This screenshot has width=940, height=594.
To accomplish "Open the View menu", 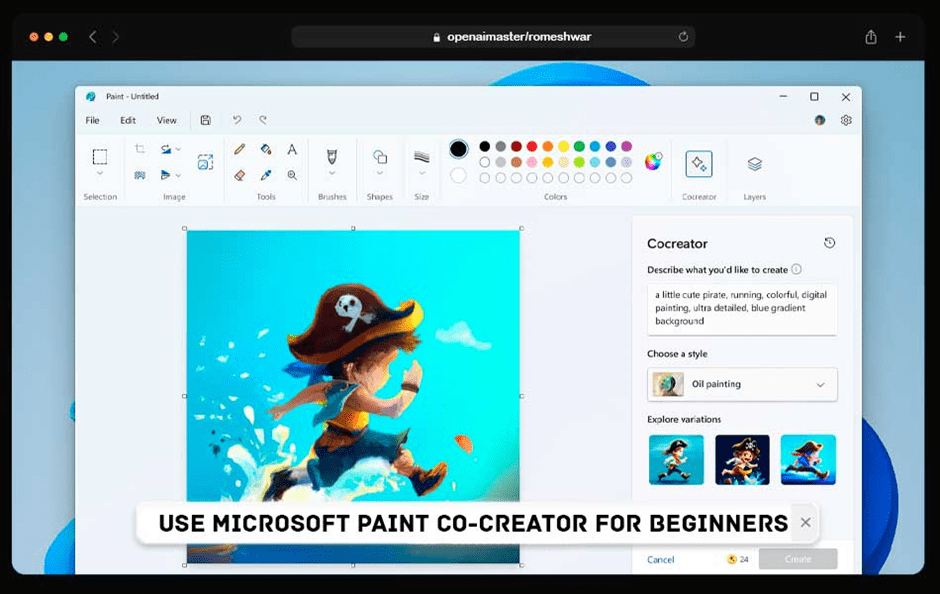I will tap(166, 119).
